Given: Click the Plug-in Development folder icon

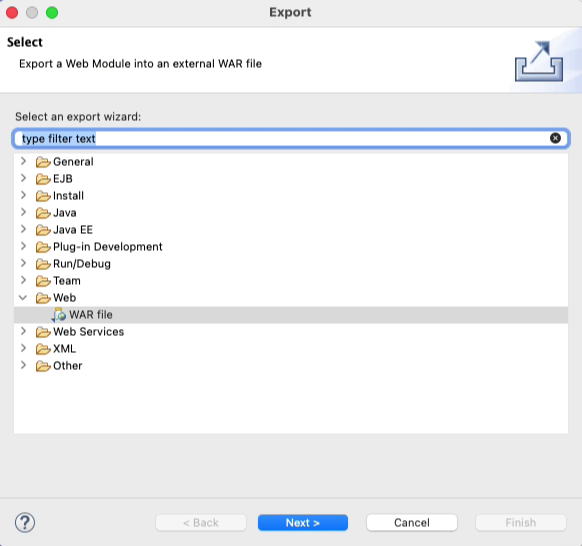Looking at the screenshot, I should [43, 247].
